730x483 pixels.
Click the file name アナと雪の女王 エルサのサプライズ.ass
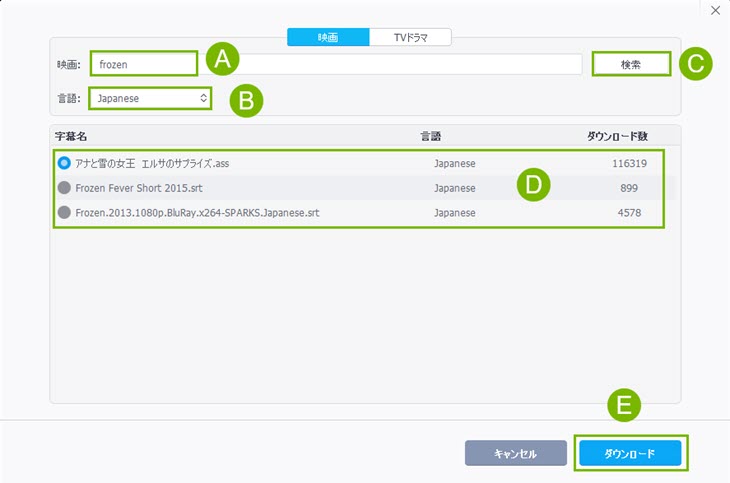pyautogui.click(x=153, y=162)
